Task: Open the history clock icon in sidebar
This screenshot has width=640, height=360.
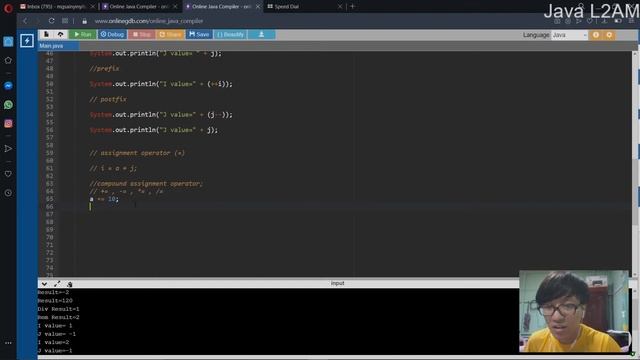Action: pos(8,193)
